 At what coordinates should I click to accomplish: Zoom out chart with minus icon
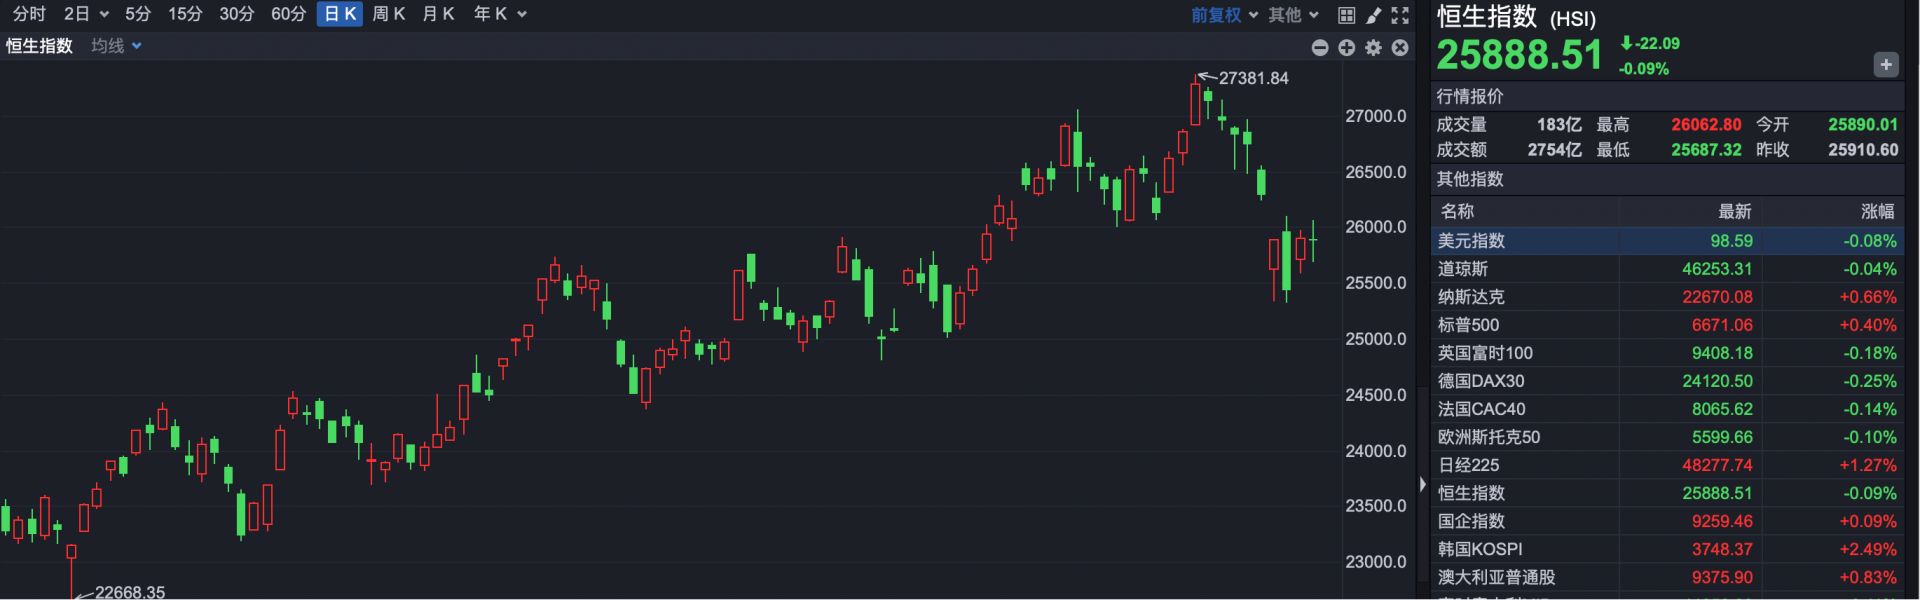tap(1320, 48)
